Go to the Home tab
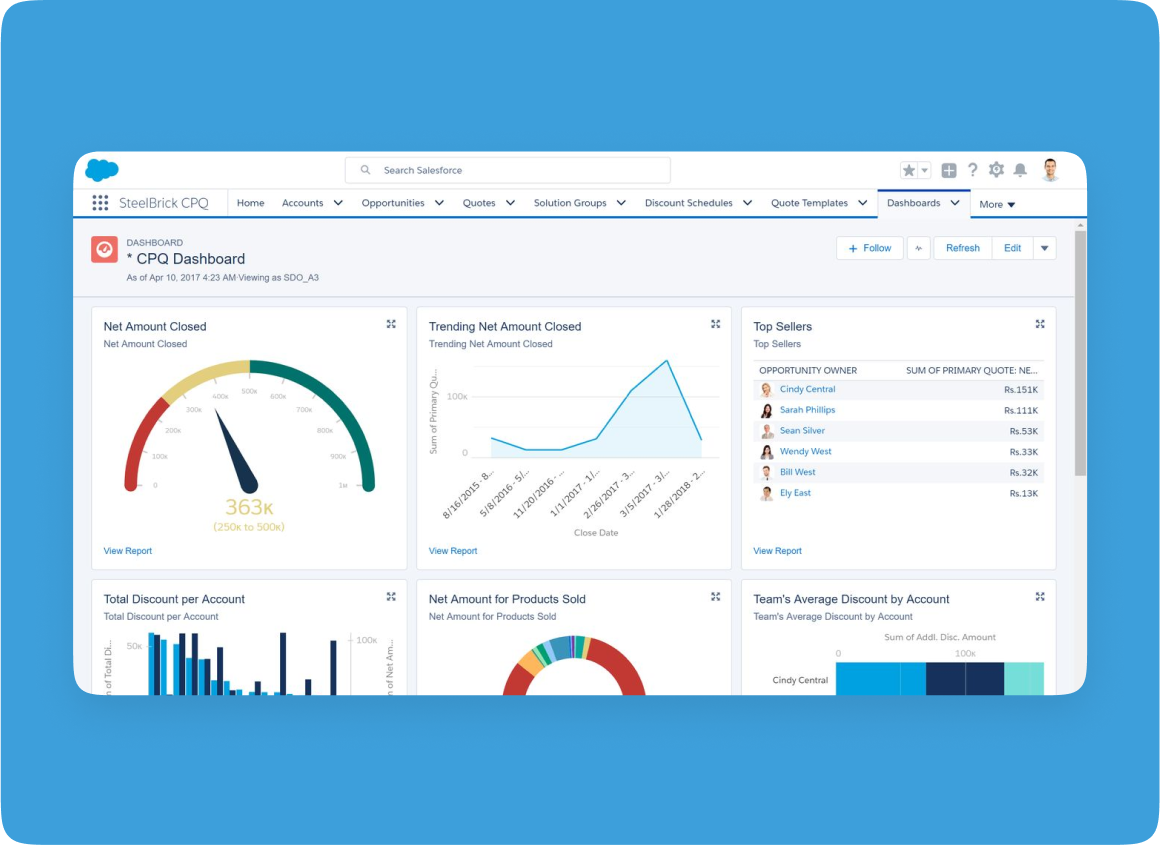Image resolution: width=1160 pixels, height=845 pixels. coord(250,203)
